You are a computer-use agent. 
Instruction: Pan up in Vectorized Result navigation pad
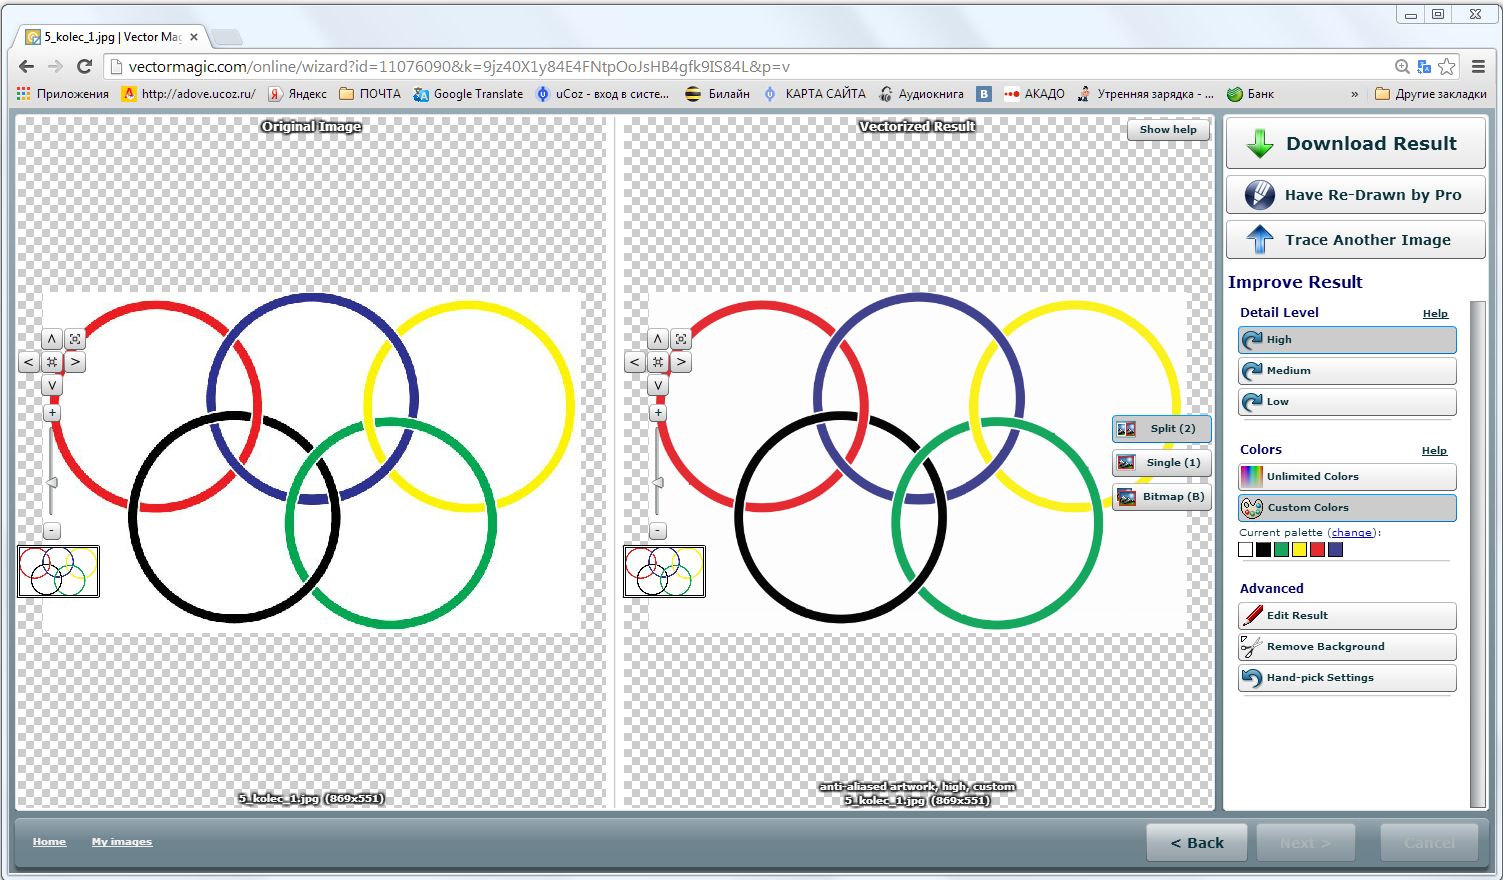(x=658, y=339)
